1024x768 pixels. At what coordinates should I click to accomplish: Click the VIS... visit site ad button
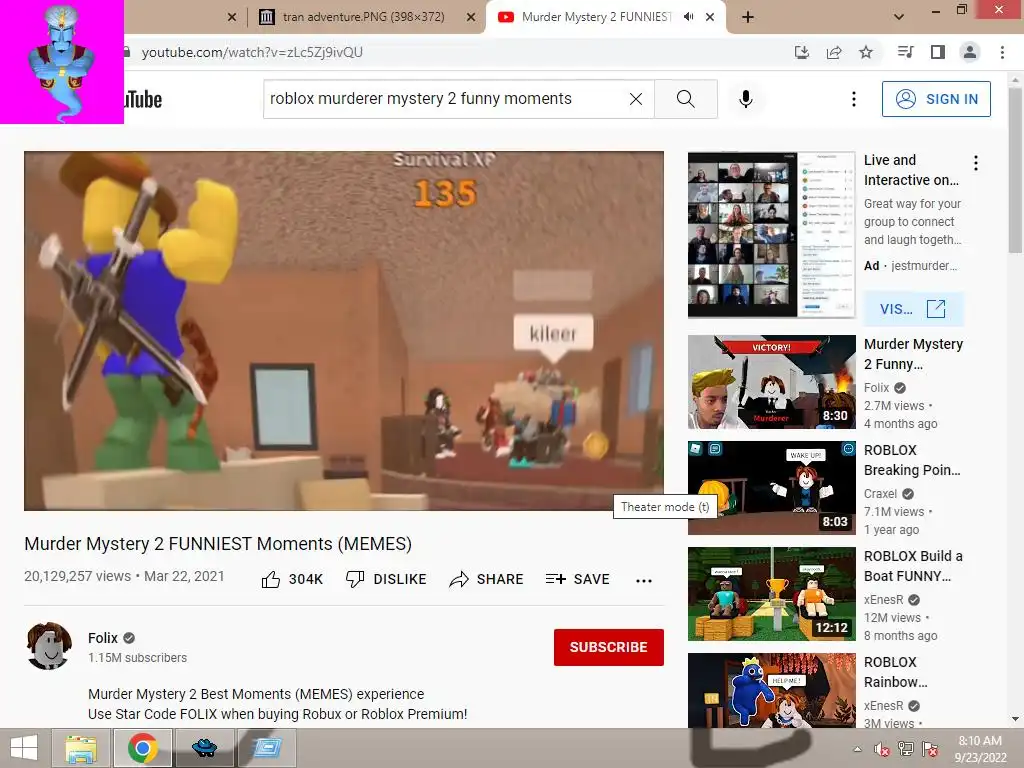tap(914, 309)
